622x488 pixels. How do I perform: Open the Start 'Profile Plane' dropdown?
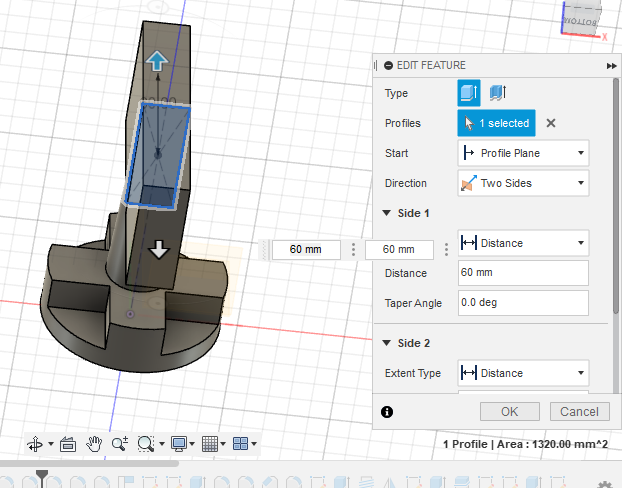pyautogui.click(x=523, y=153)
